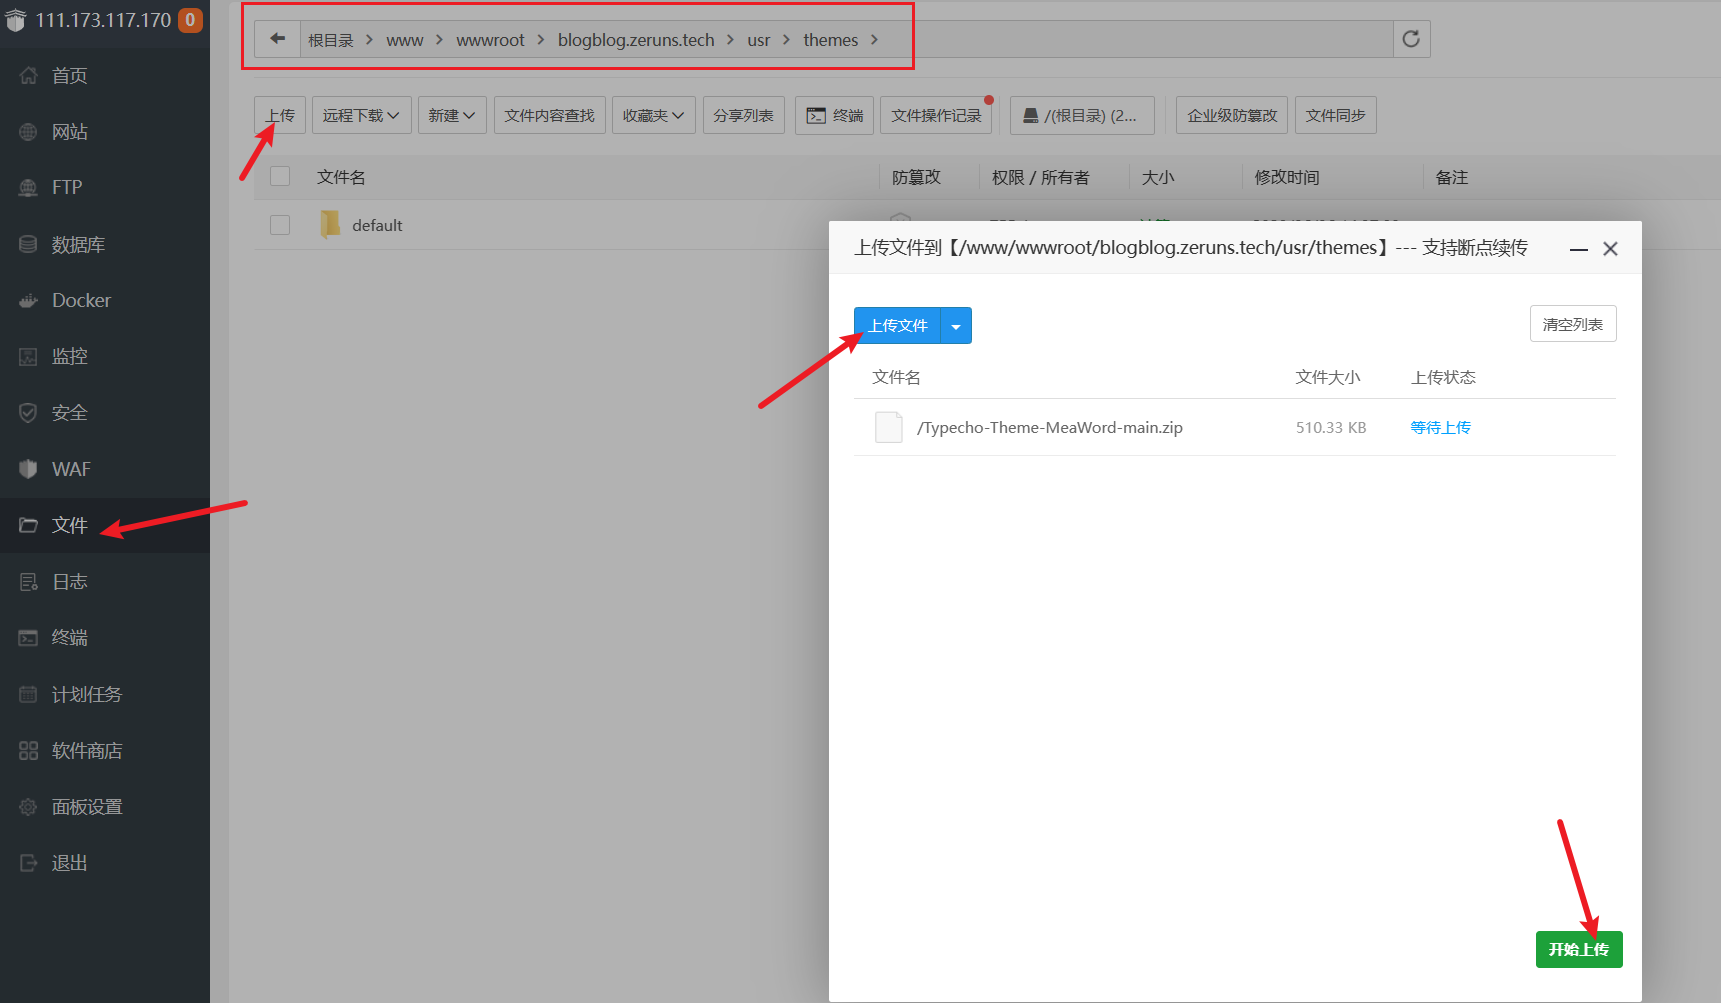Click the globe icon beside 网站
The height and width of the screenshot is (1003, 1721).
tap(28, 131)
